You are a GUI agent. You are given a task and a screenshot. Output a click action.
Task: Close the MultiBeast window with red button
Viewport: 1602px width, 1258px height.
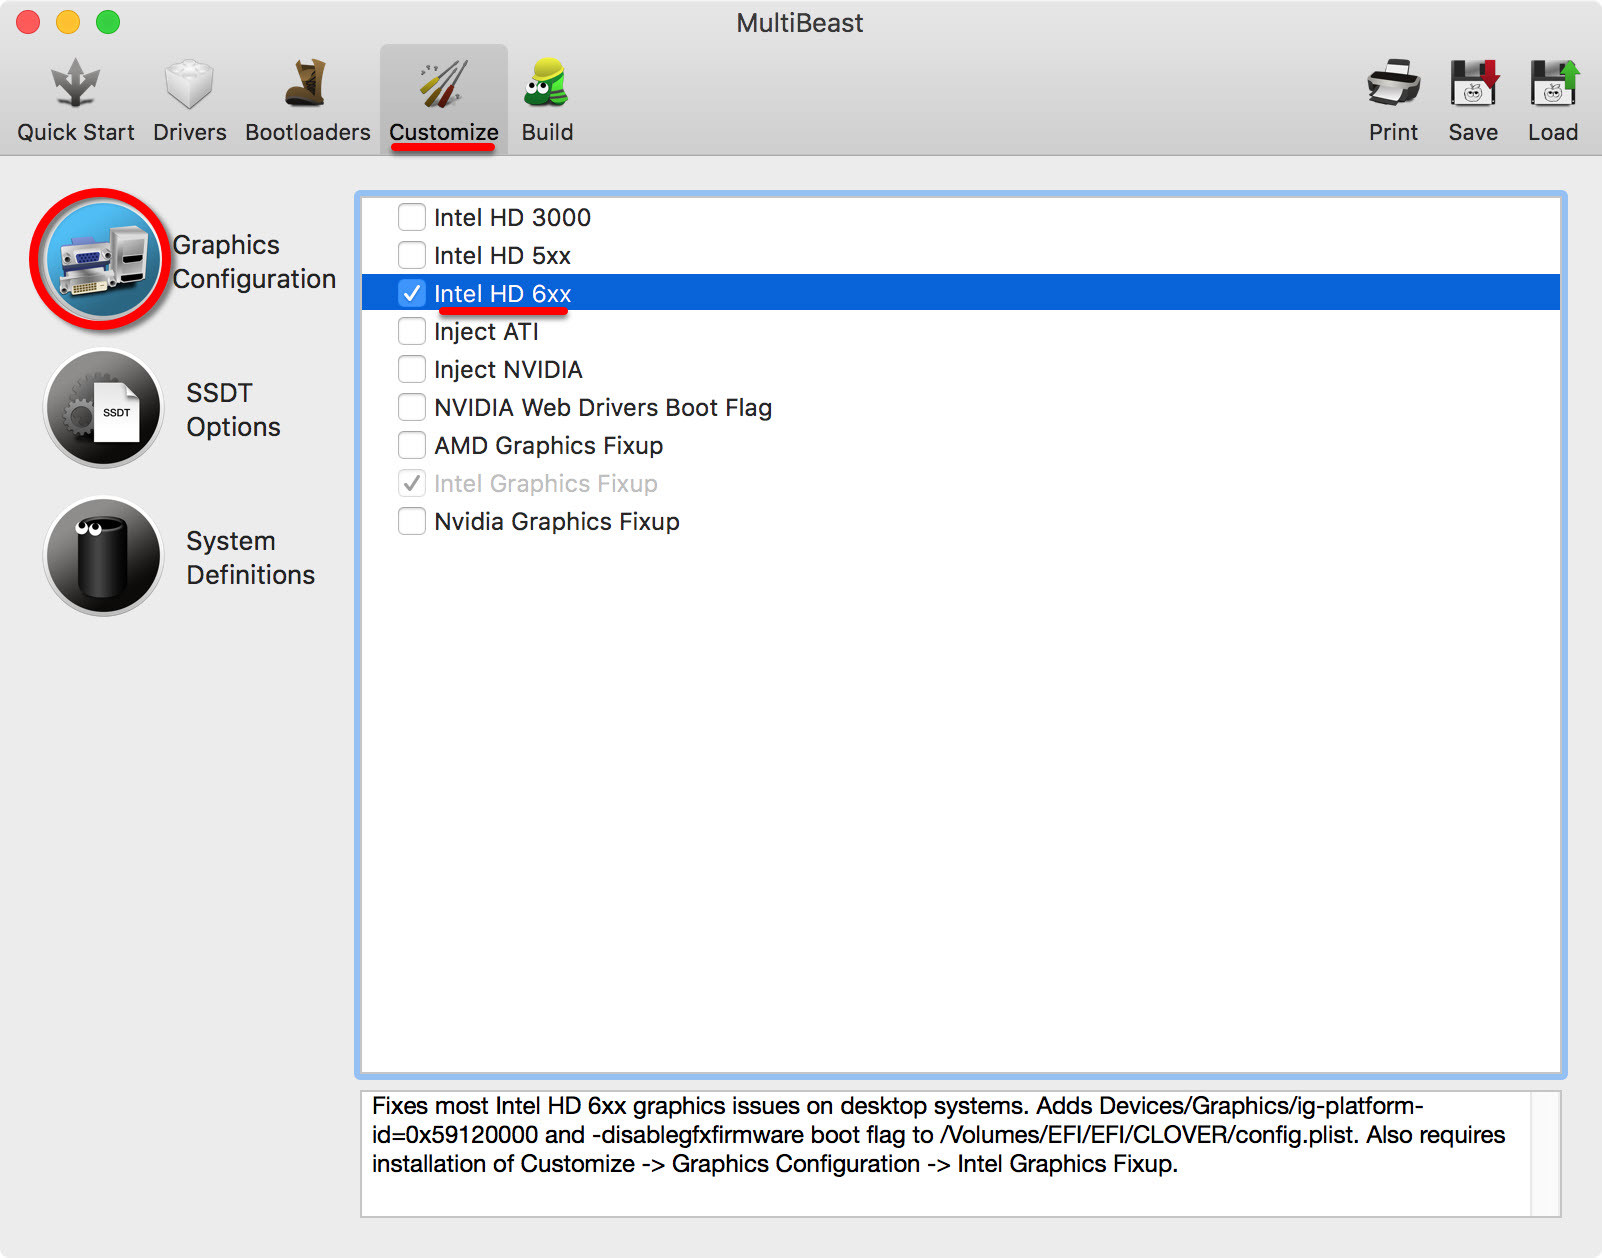click(x=28, y=22)
